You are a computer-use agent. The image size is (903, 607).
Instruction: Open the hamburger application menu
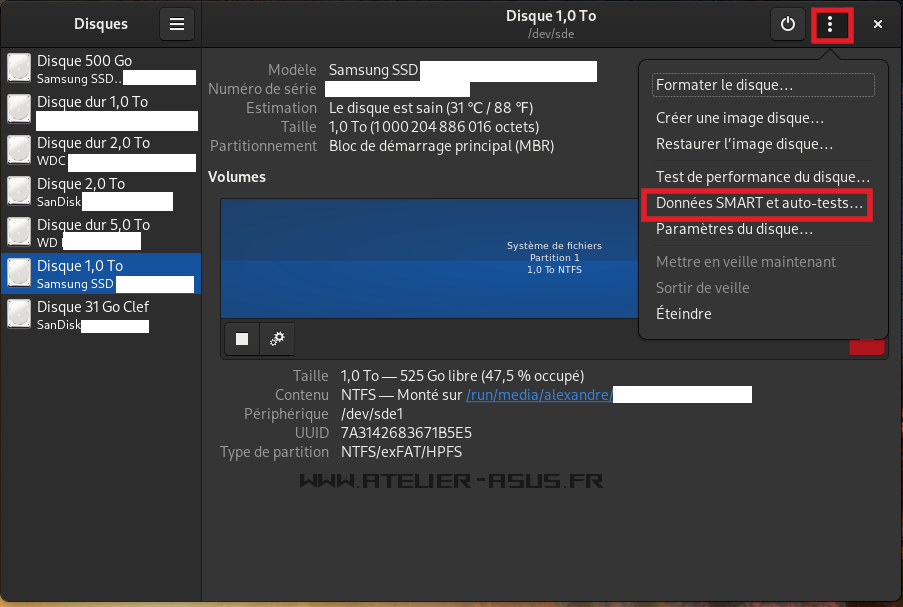(x=177, y=24)
